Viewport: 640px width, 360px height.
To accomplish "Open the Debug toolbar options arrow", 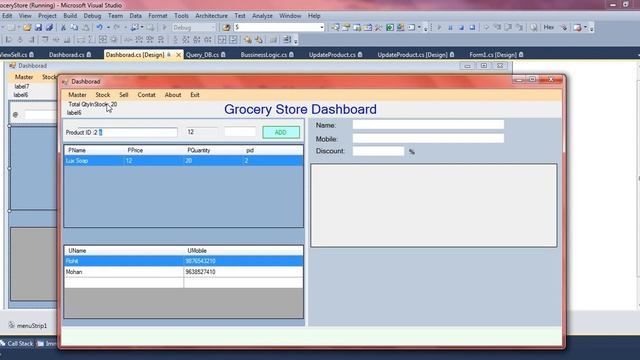I will click(591, 29).
